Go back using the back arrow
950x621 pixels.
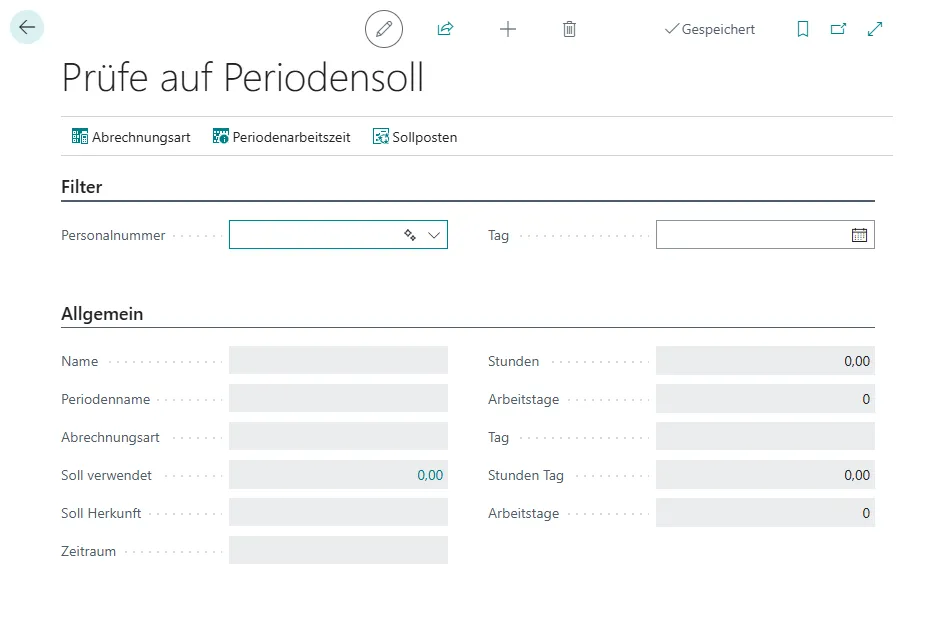click(27, 28)
